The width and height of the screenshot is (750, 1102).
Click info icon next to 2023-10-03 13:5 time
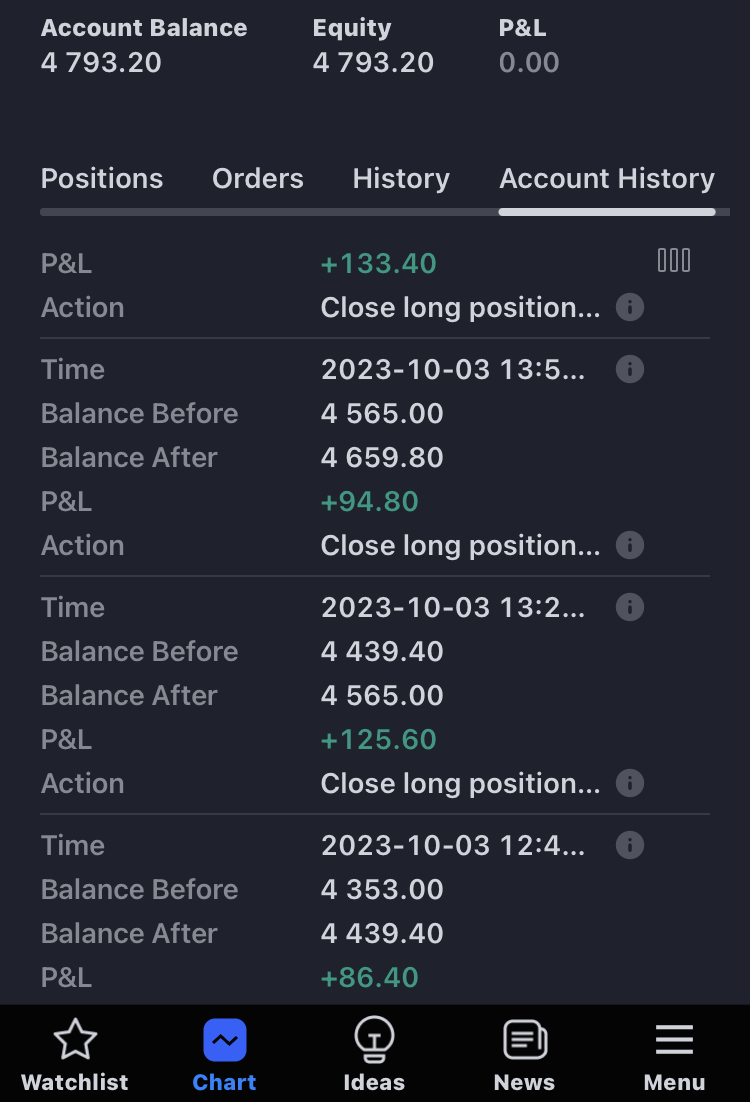pyautogui.click(x=629, y=369)
